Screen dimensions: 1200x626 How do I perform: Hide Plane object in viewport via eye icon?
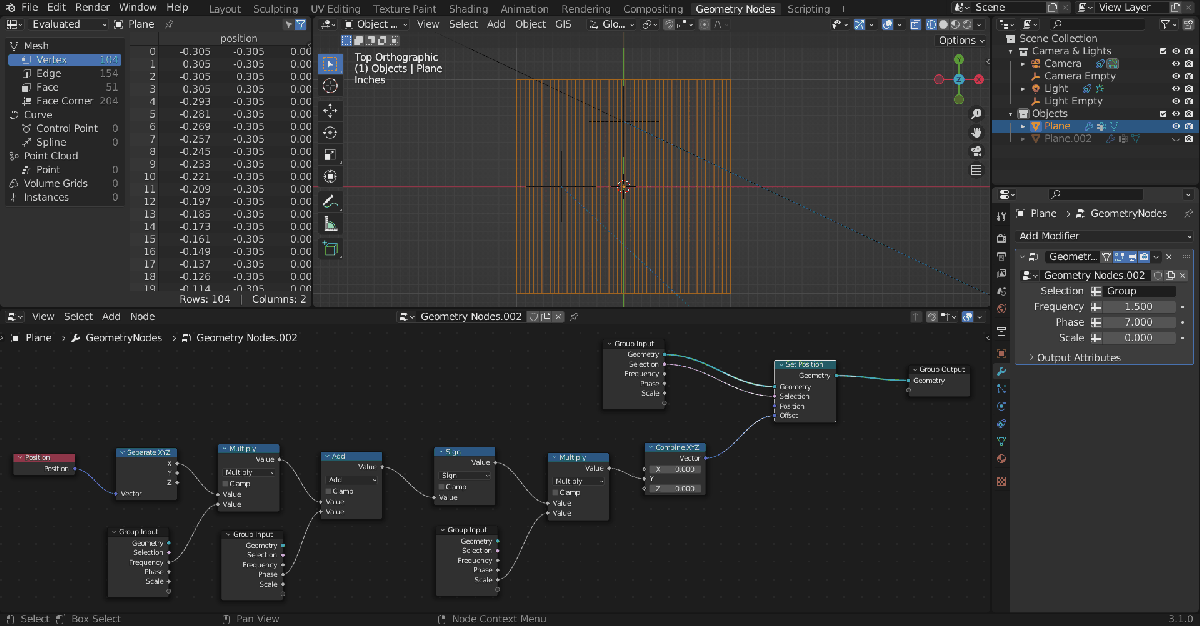click(1175, 126)
